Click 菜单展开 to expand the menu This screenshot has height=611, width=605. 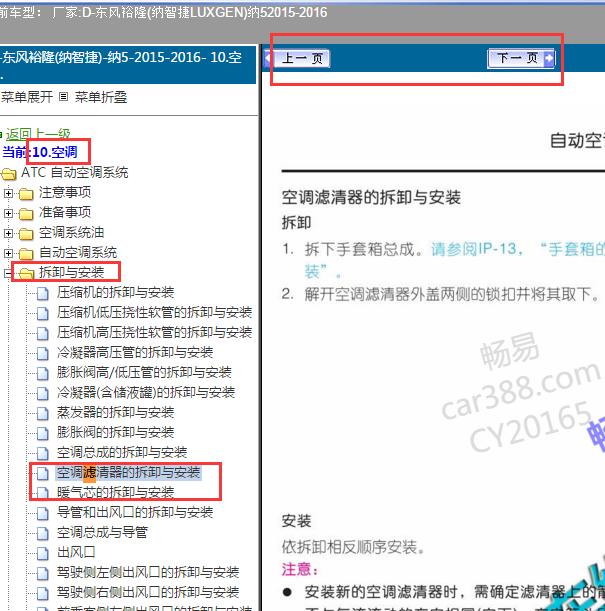click(26, 97)
